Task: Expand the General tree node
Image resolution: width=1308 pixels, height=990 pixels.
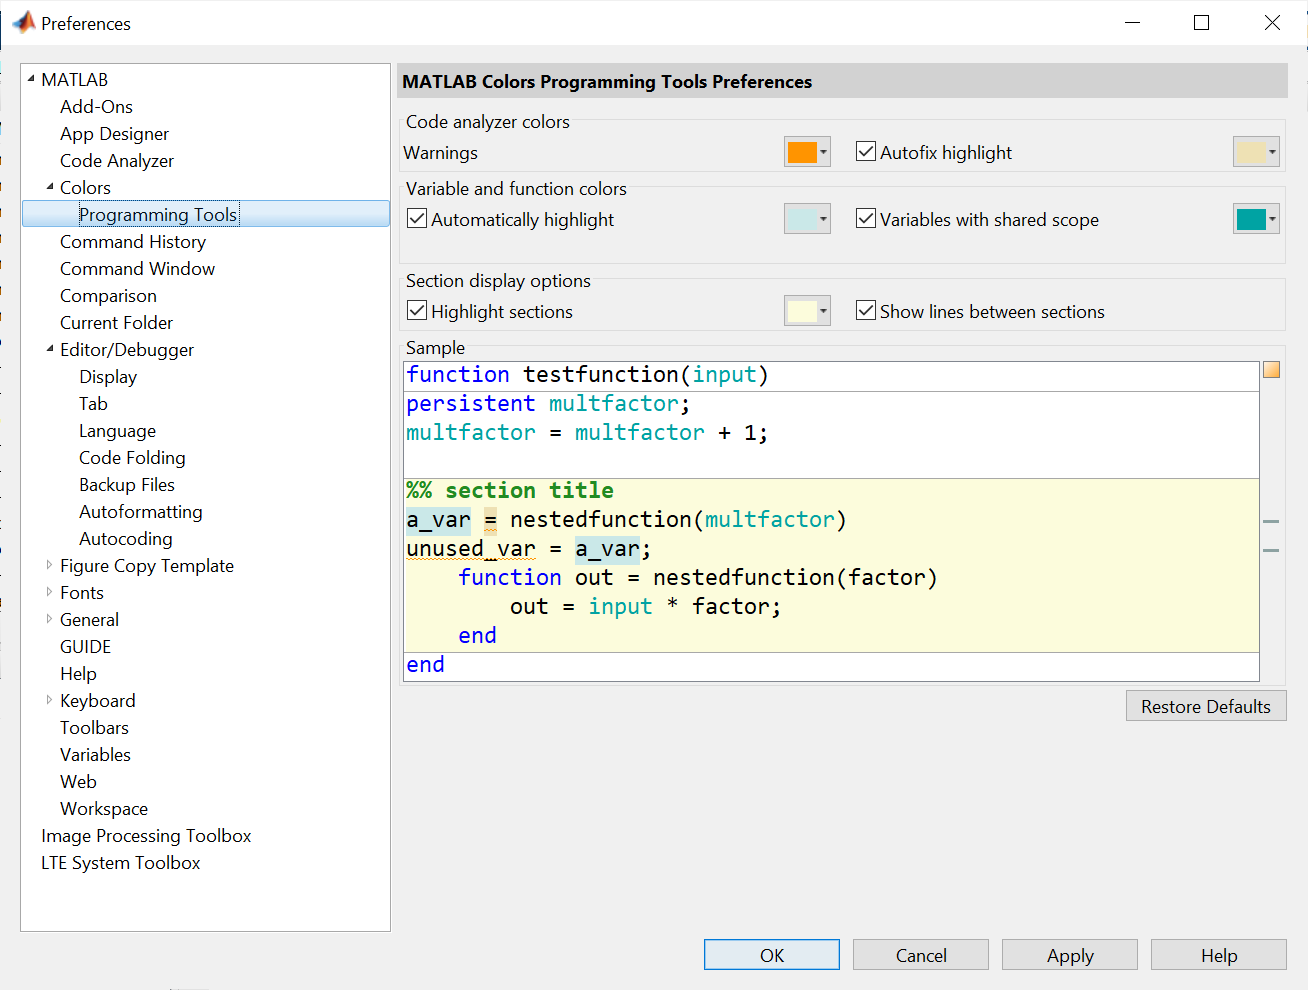Action: (50, 619)
